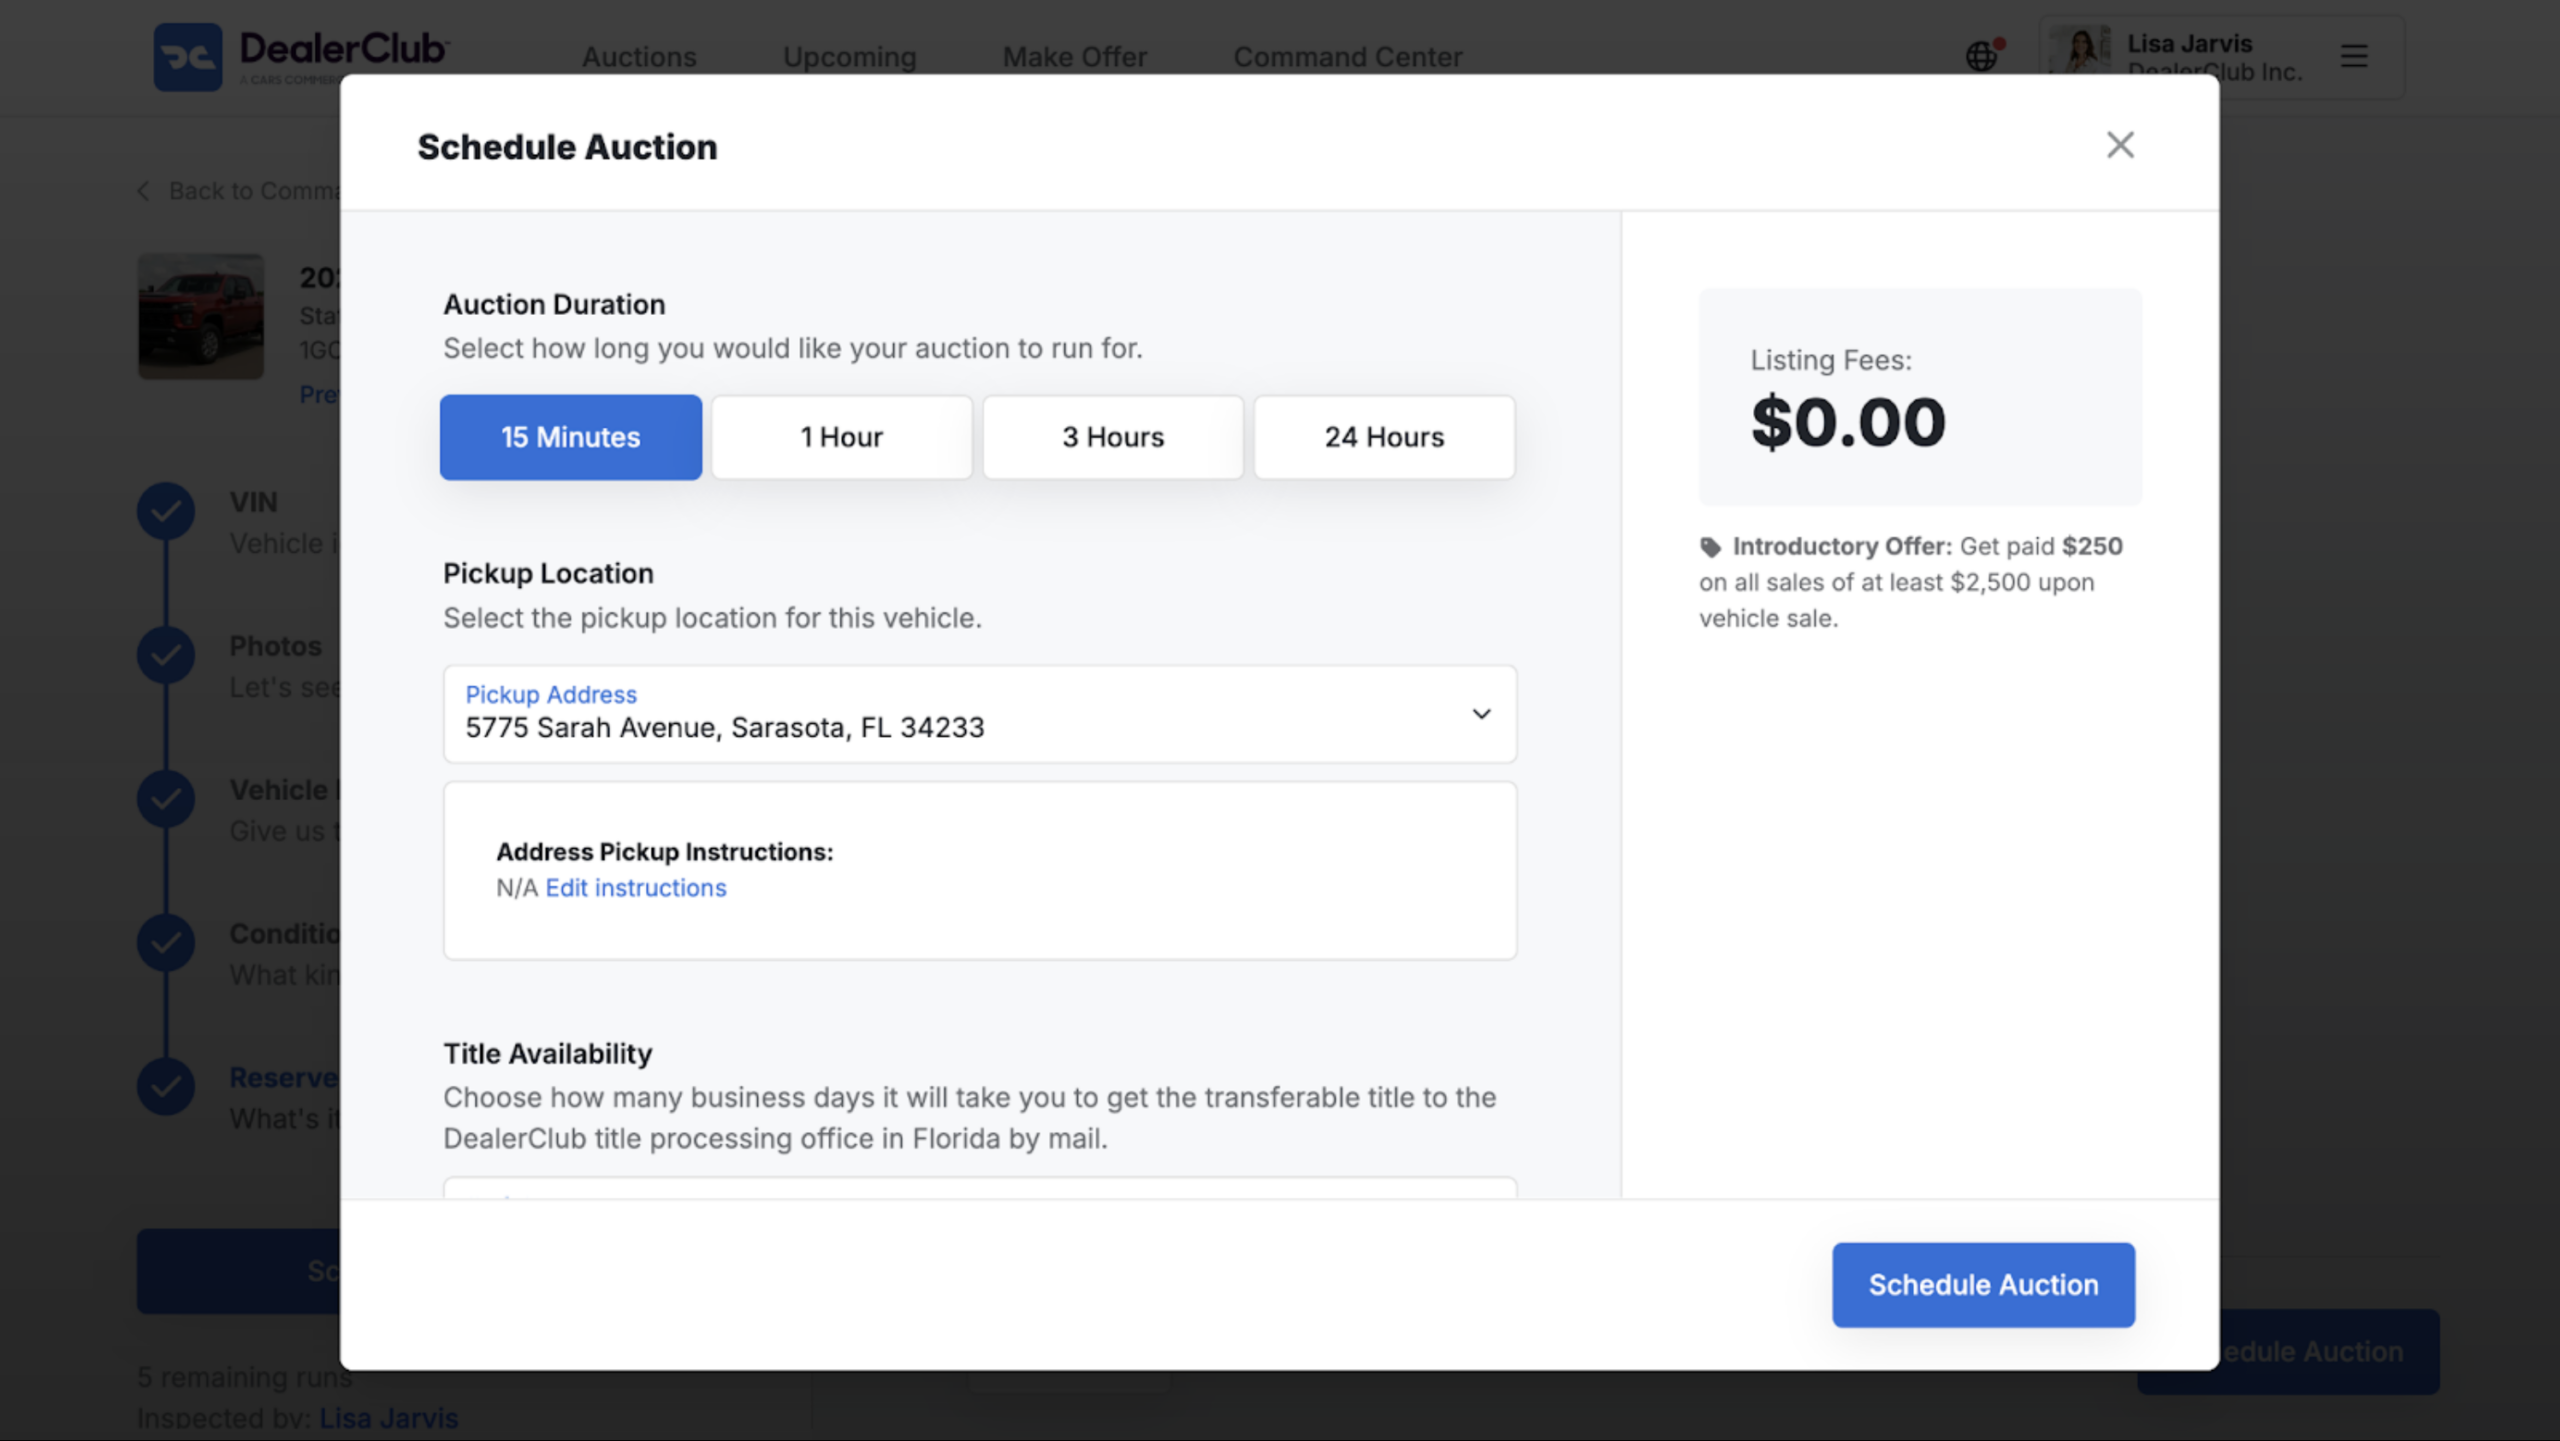Pick the 3 Hours auction duration
The height and width of the screenshot is (1441, 2560).
1113,437
